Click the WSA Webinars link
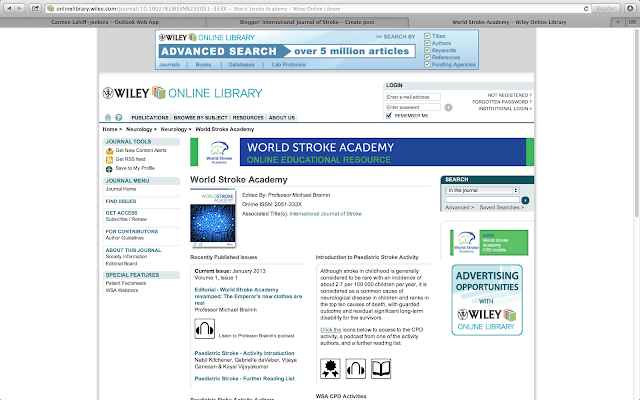640x400 pixels. click(122, 291)
